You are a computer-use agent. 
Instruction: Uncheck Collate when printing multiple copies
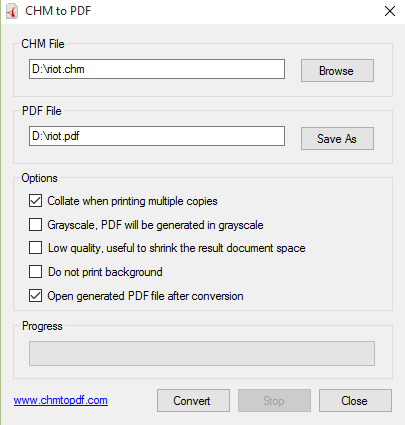pos(35,201)
